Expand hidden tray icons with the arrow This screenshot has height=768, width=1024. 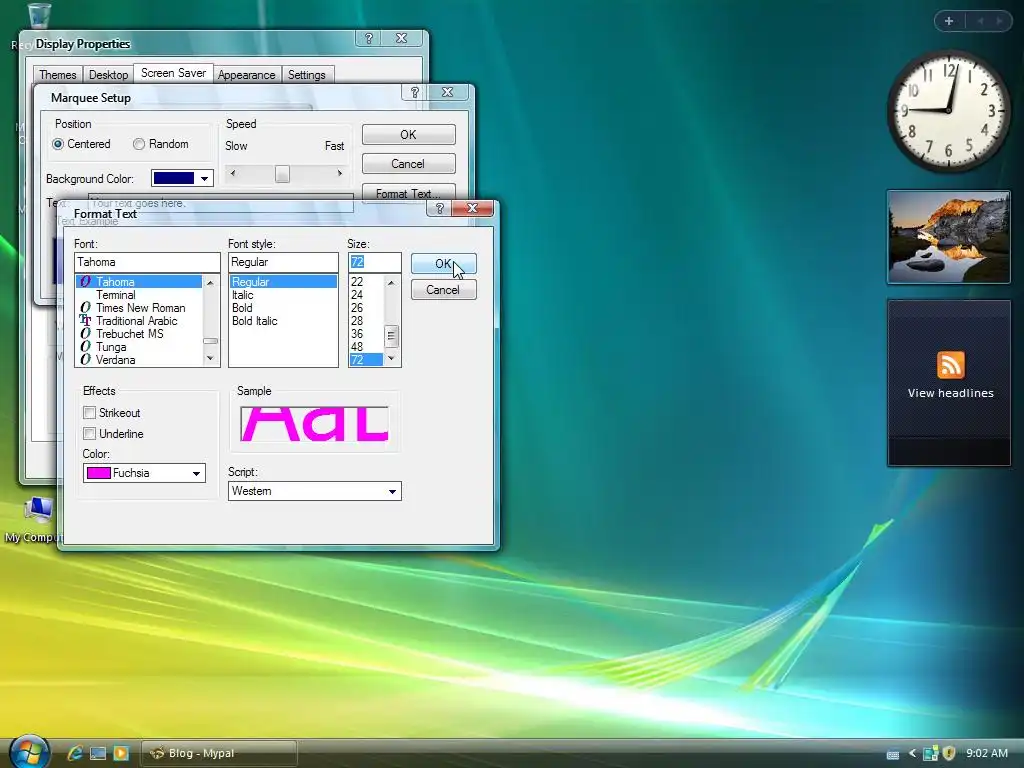912,753
